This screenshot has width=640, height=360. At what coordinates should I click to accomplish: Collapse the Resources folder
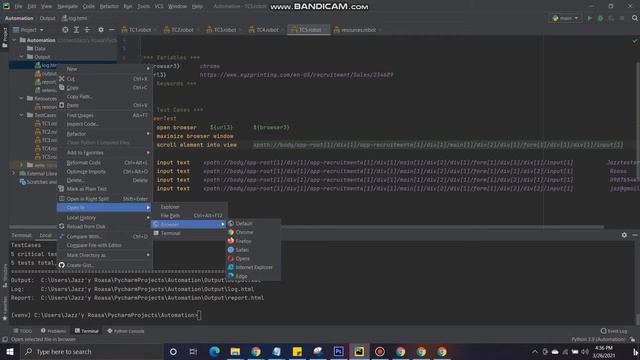click(x=21, y=98)
